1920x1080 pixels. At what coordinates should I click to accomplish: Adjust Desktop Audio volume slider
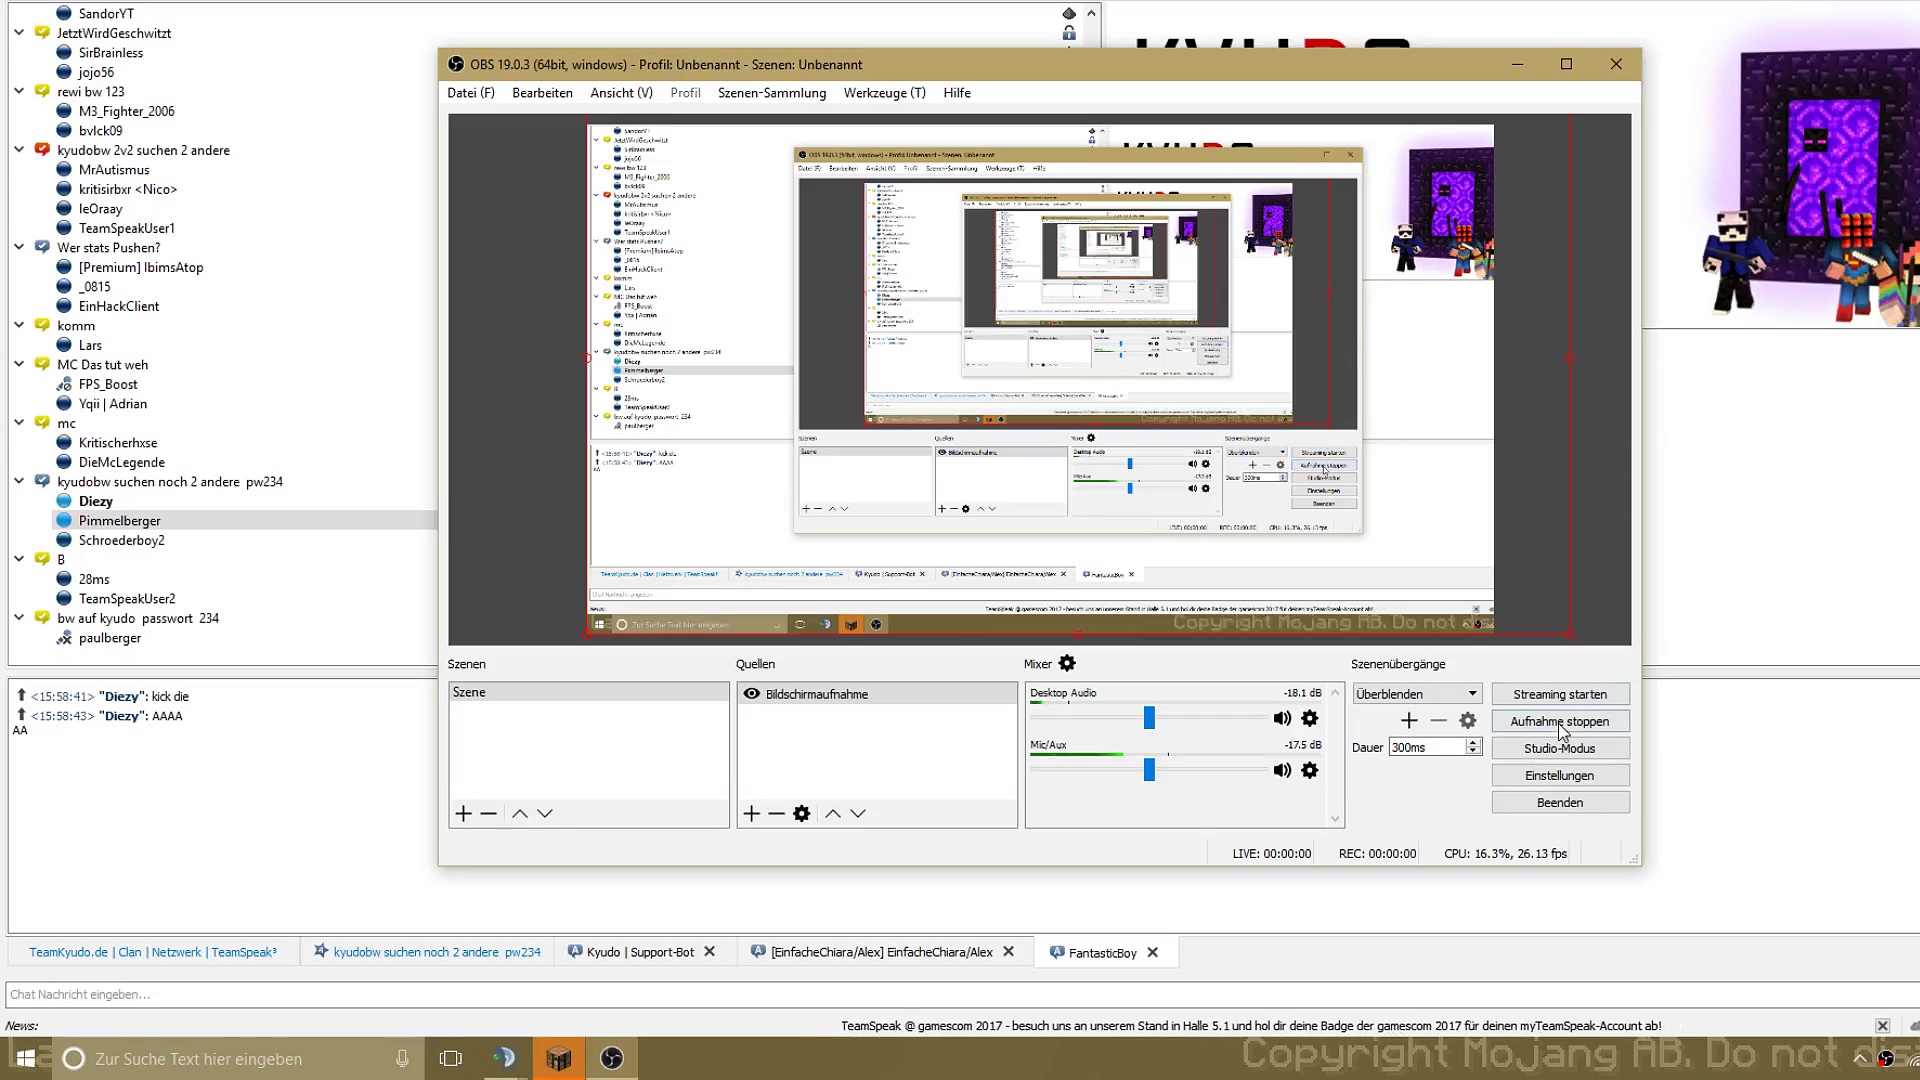pyautogui.click(x=1149, y=718)
